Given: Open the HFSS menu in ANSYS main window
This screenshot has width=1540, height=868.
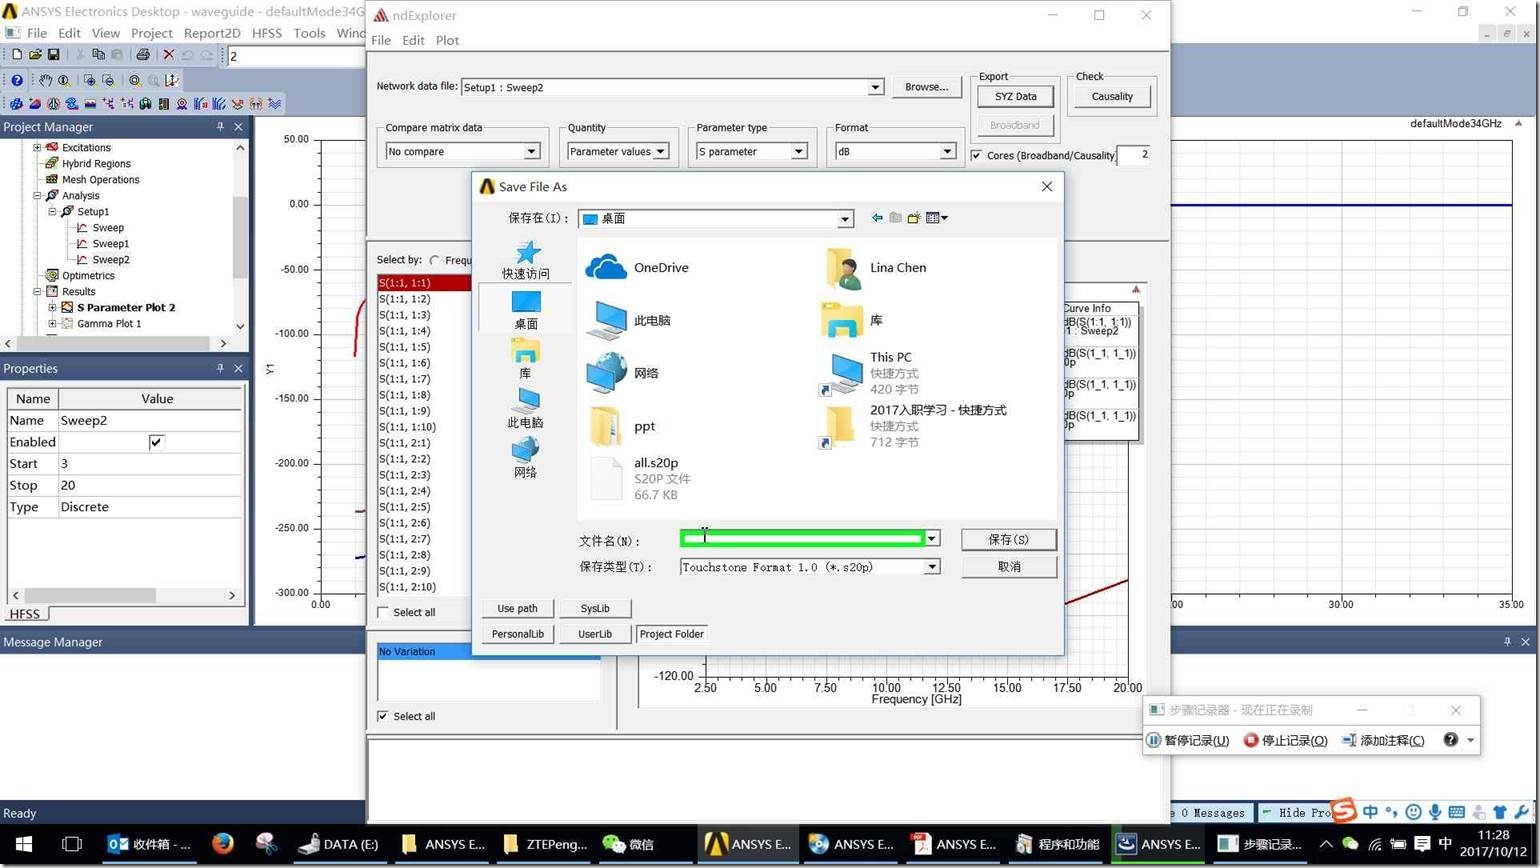Looking at the screenshot, I should (x=267, y=33).
